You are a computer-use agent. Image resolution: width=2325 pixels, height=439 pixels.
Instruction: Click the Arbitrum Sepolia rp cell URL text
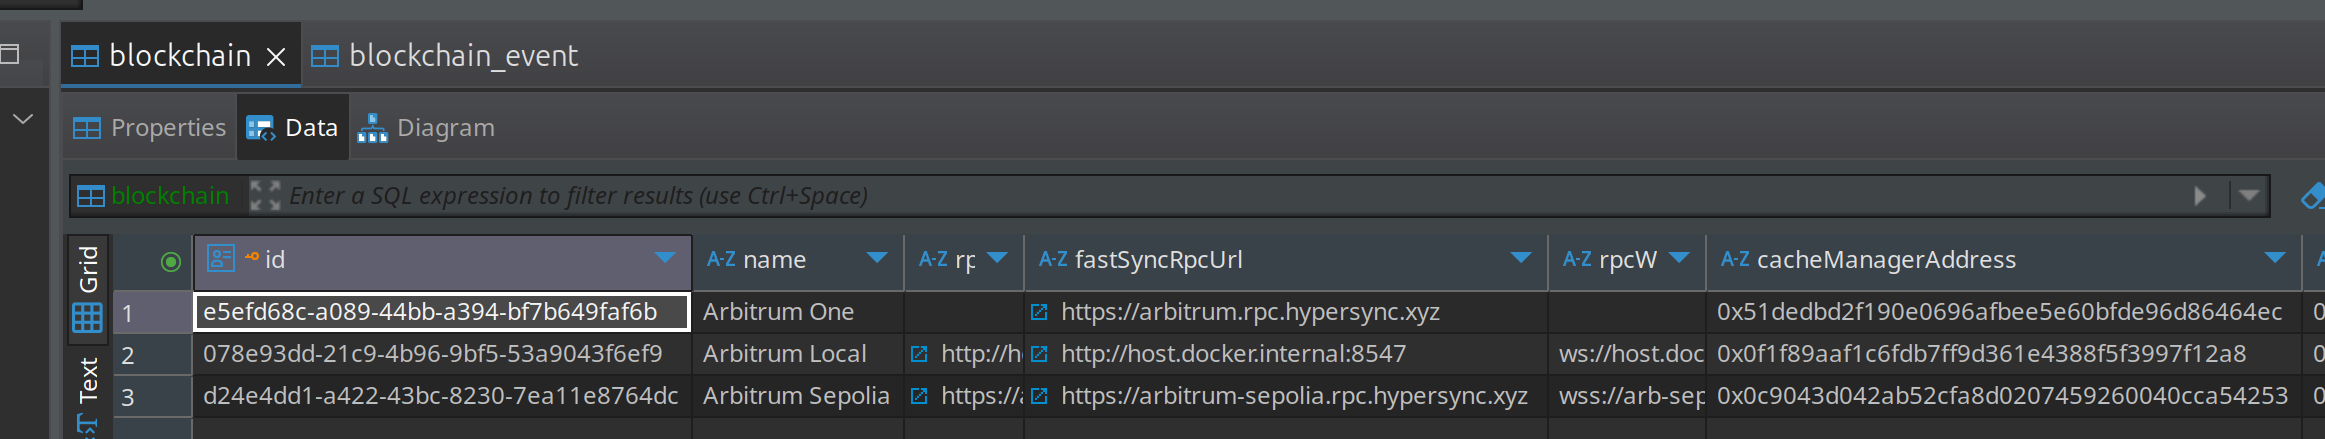[980, 396]
